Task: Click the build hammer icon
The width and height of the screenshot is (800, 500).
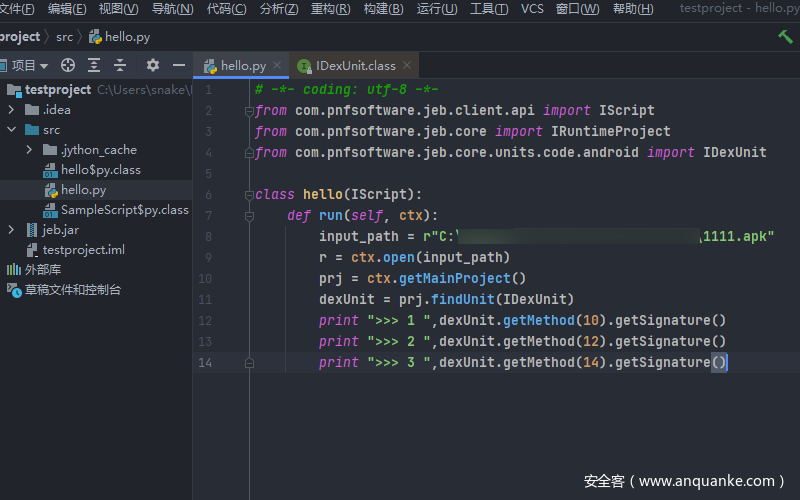Action: [785, 36]
